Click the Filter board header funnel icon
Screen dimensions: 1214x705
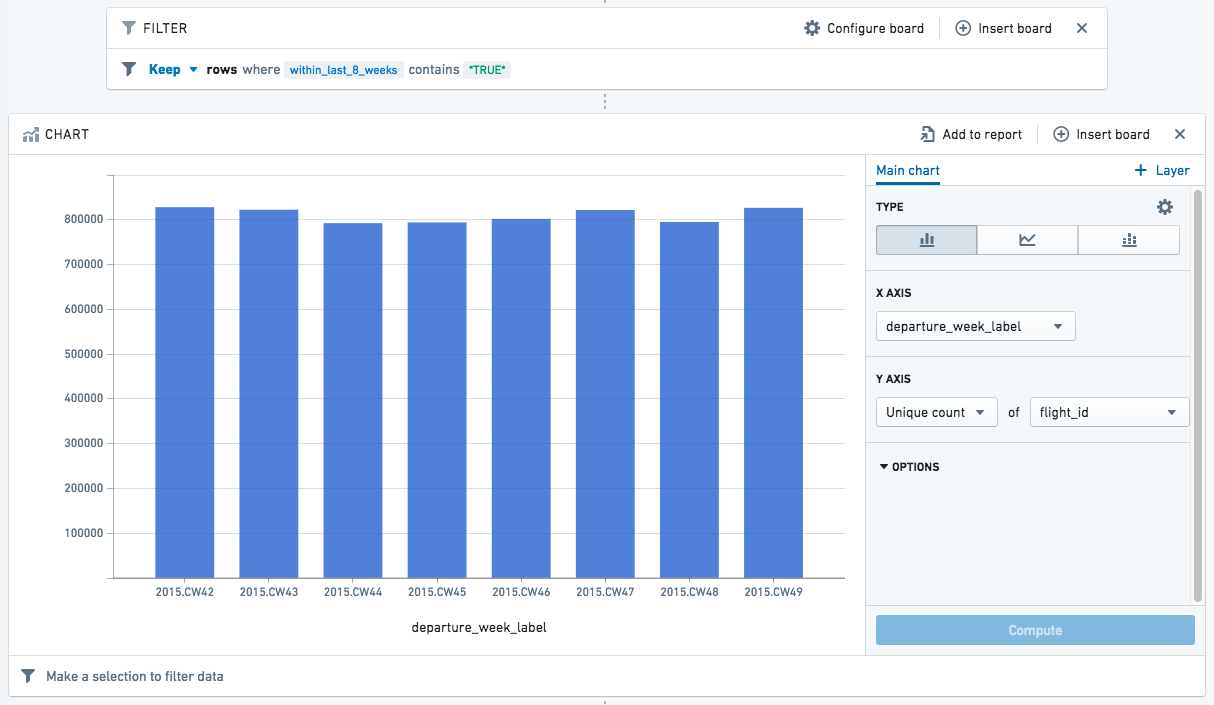(x=128, y=28)
